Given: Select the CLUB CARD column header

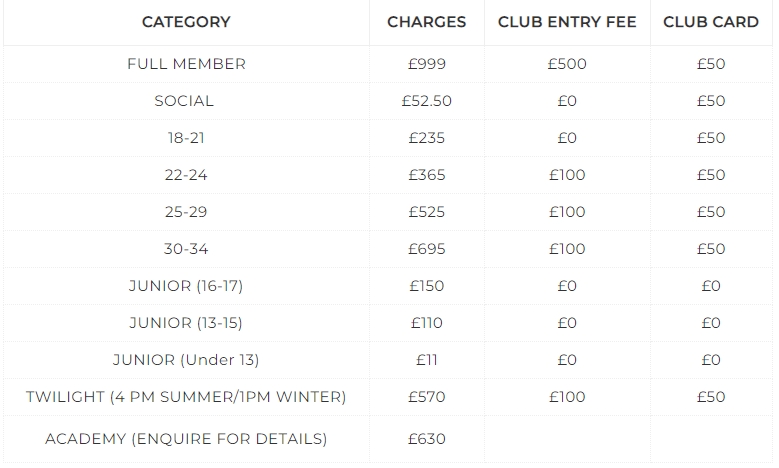Looking at the screenshot, I should (711, 22).
